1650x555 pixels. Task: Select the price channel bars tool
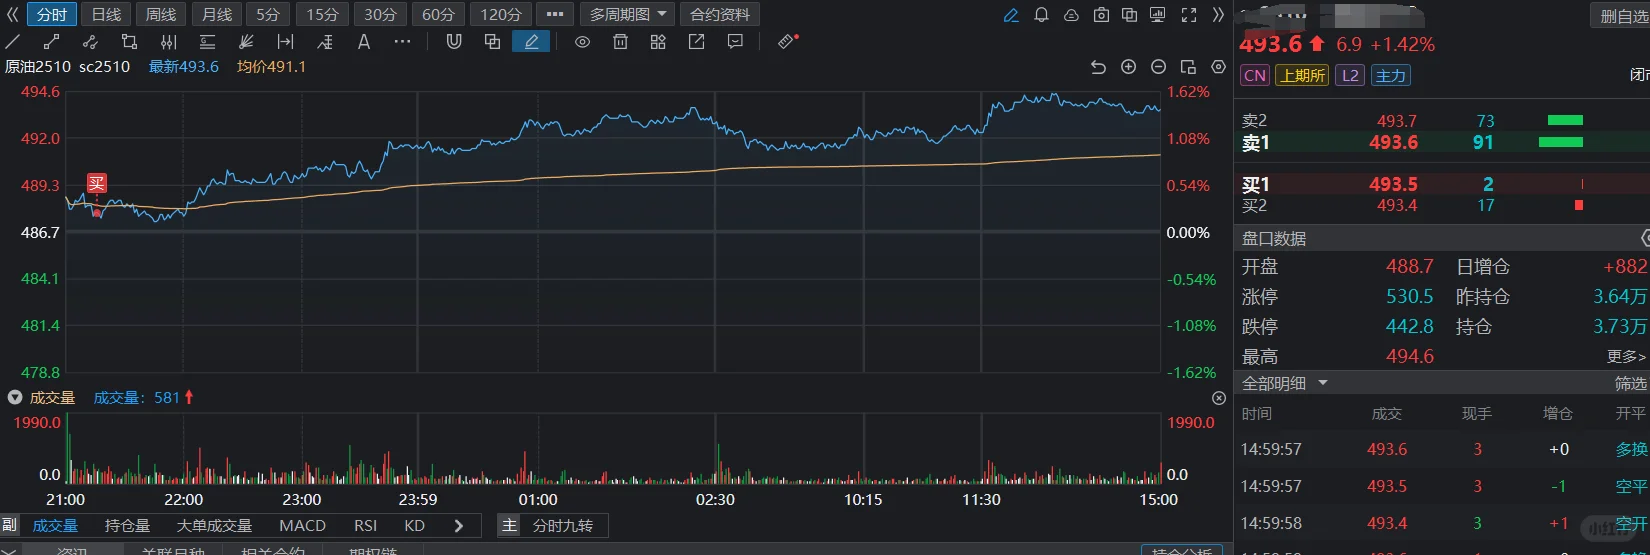(168, 42)
